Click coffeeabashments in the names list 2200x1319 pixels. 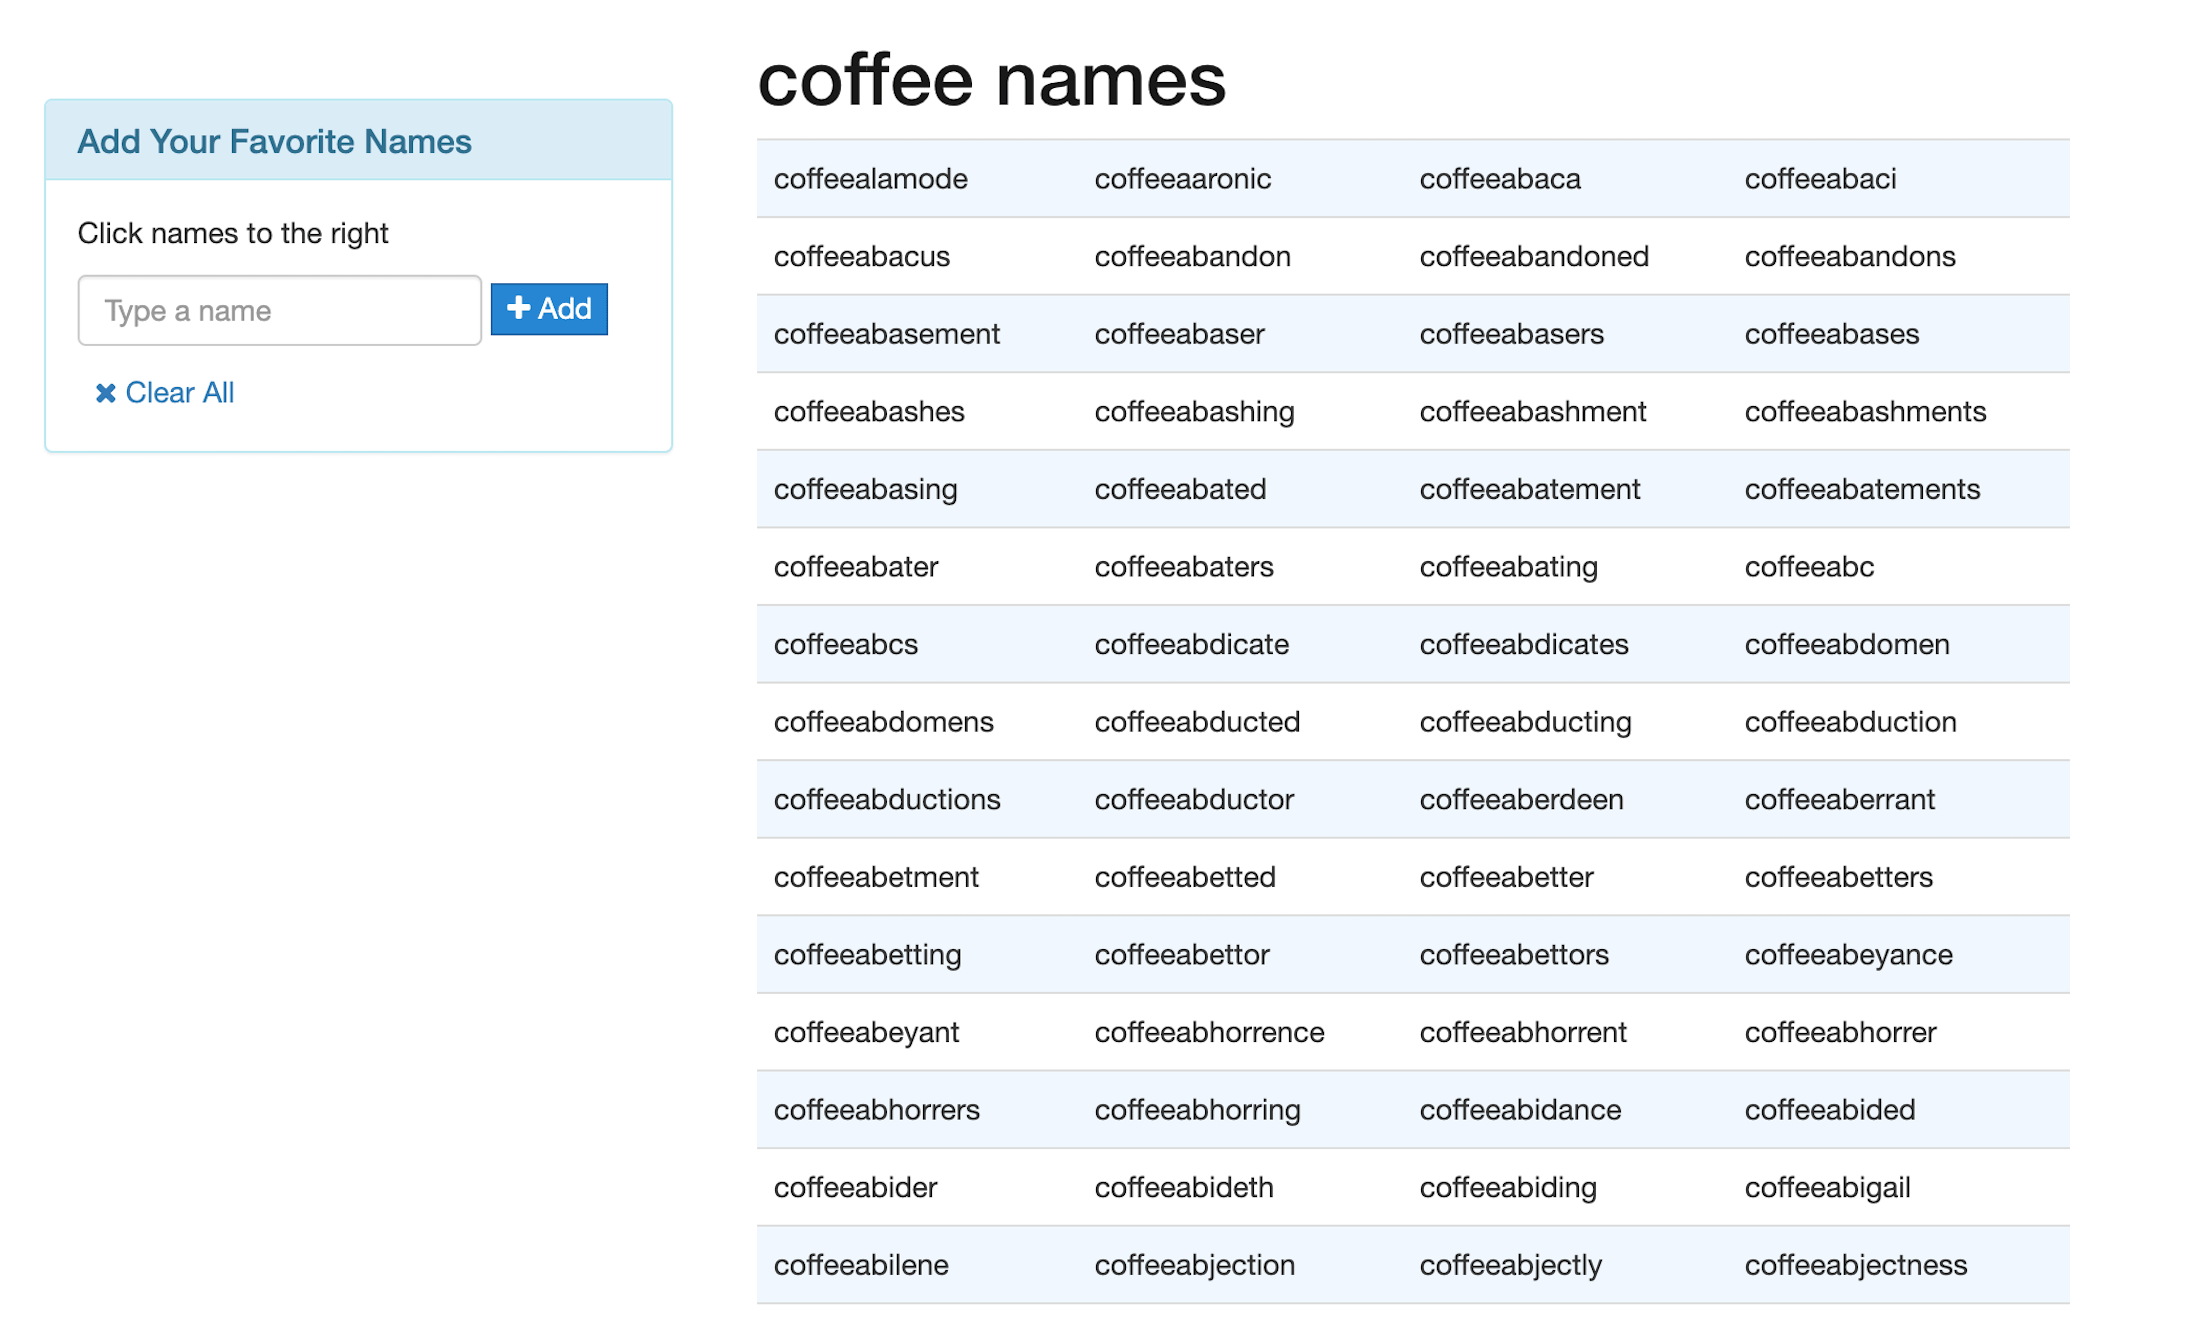click(1866, 411)
